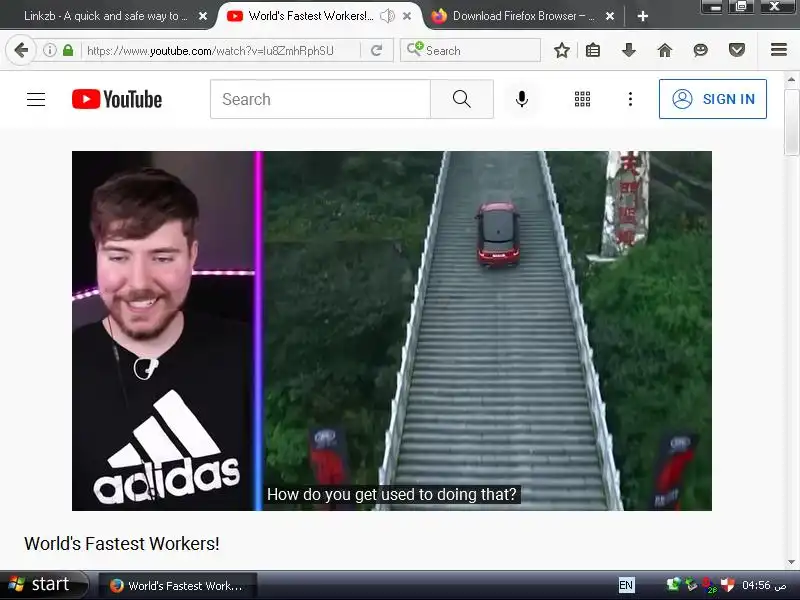
Task: Go to Firefox home page icon
Action: click(665, 50)
